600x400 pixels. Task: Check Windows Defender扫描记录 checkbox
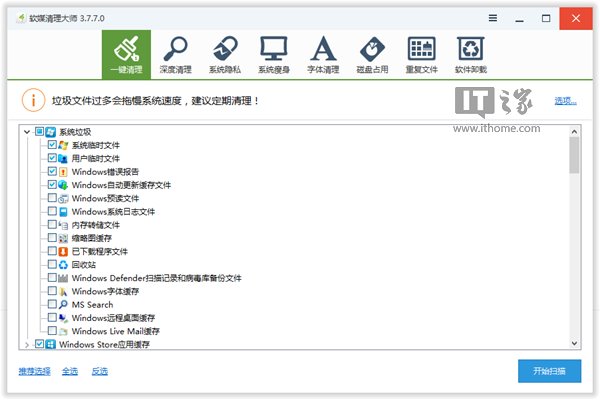tap(52, 278)
